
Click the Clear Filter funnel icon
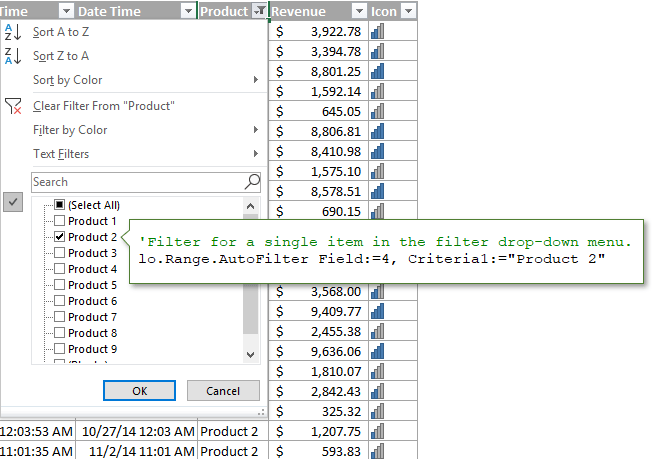12,106
